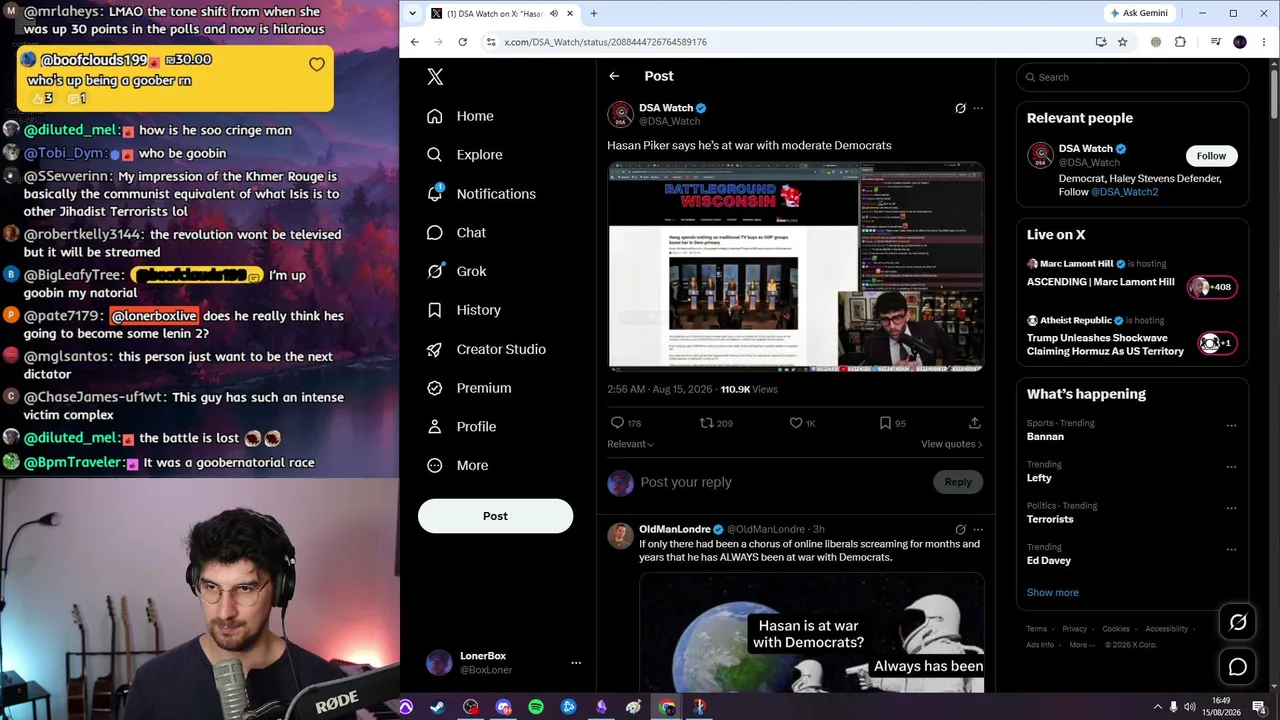Follow DSA Watch in Relevant people
The image size is (1280, 720).
point(1211,156)
